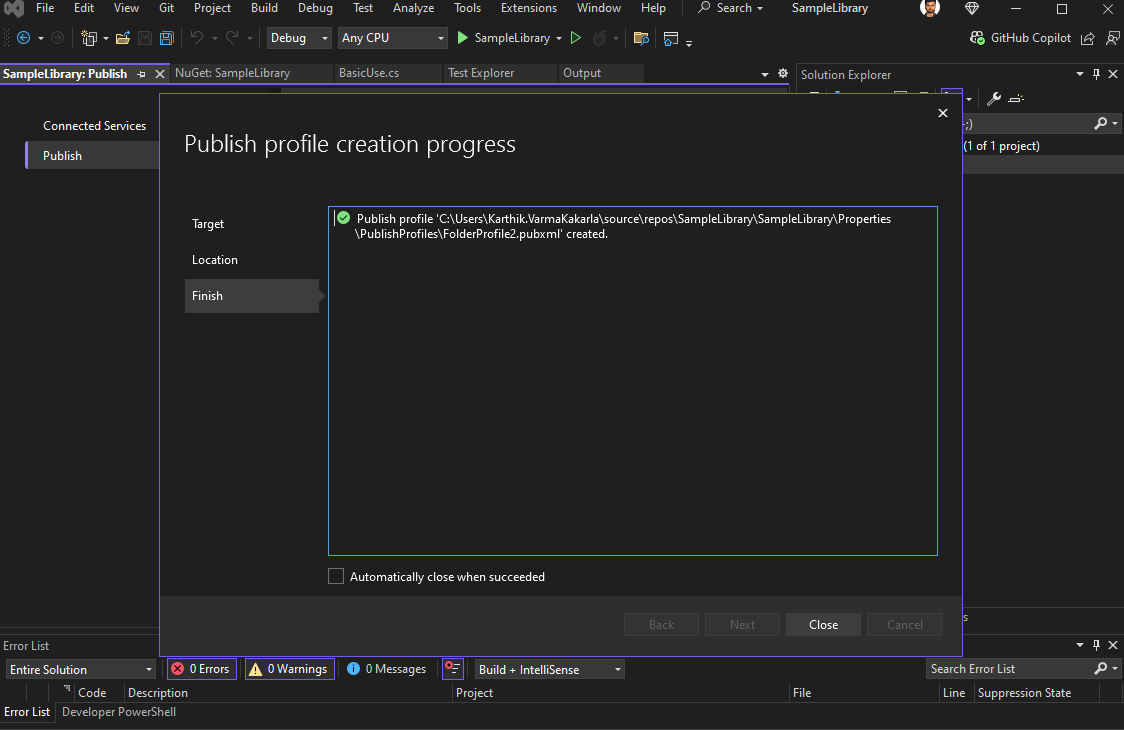Click the share icon next to GitHub Copilot
Viewport: 1124px width, 730px height.
pos(1087,38)
